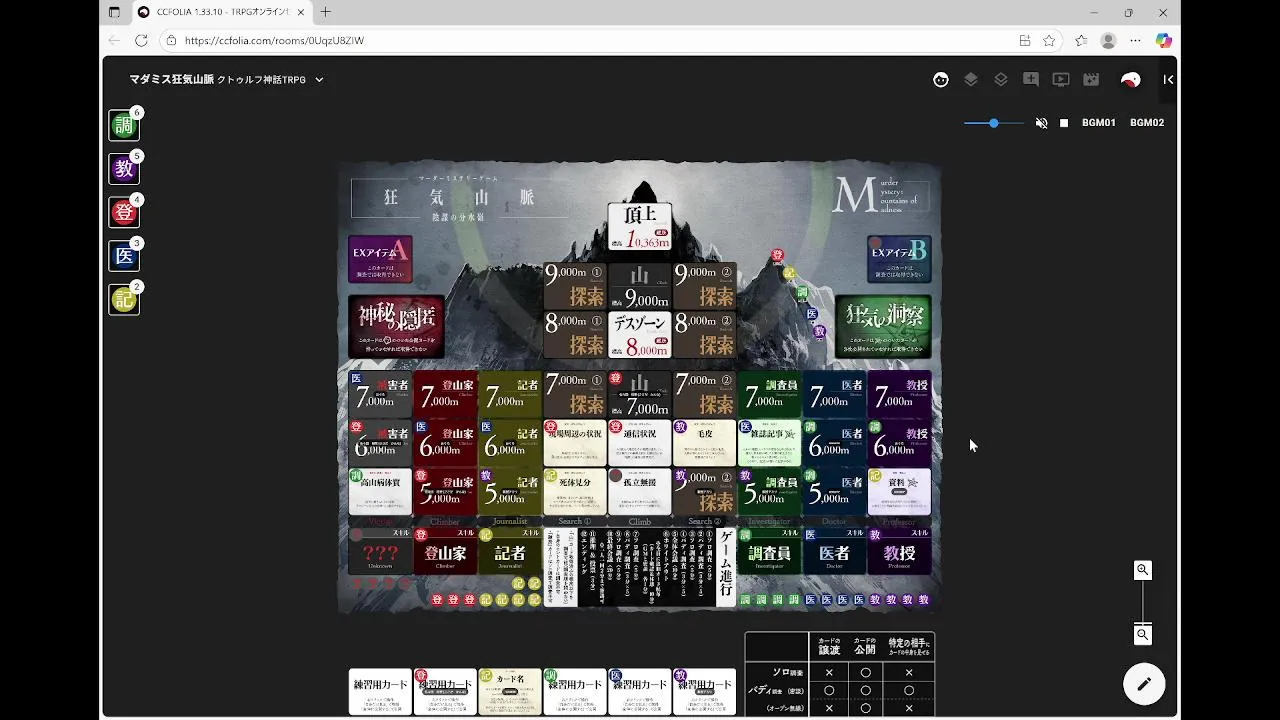Click the 登山家 Climber skill card
Viewport: 1280px width, 720px height.
coord(445,551)
